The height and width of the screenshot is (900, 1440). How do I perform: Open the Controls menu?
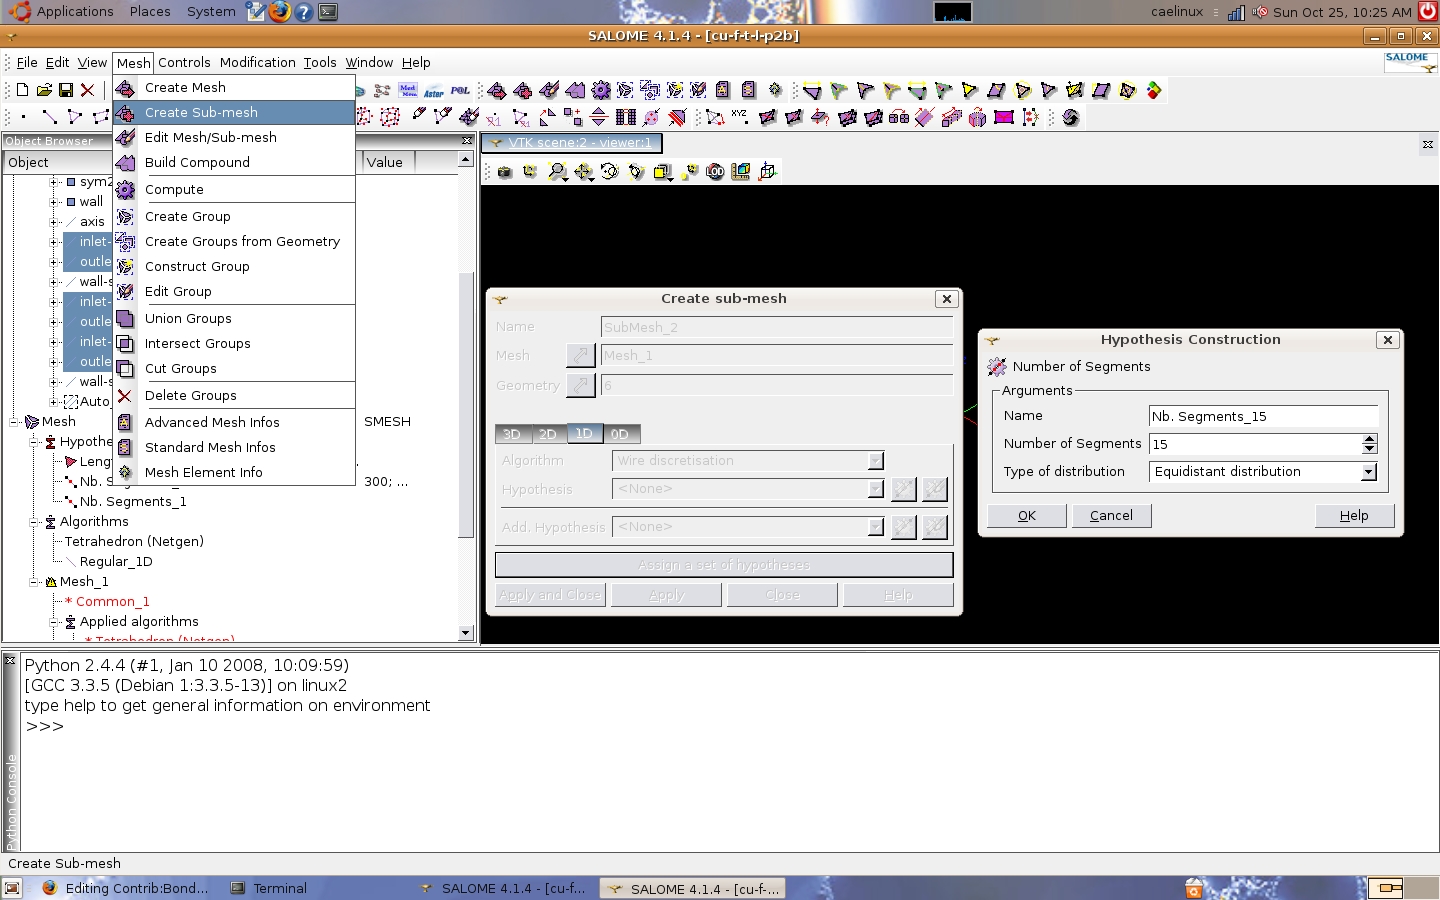184,62
